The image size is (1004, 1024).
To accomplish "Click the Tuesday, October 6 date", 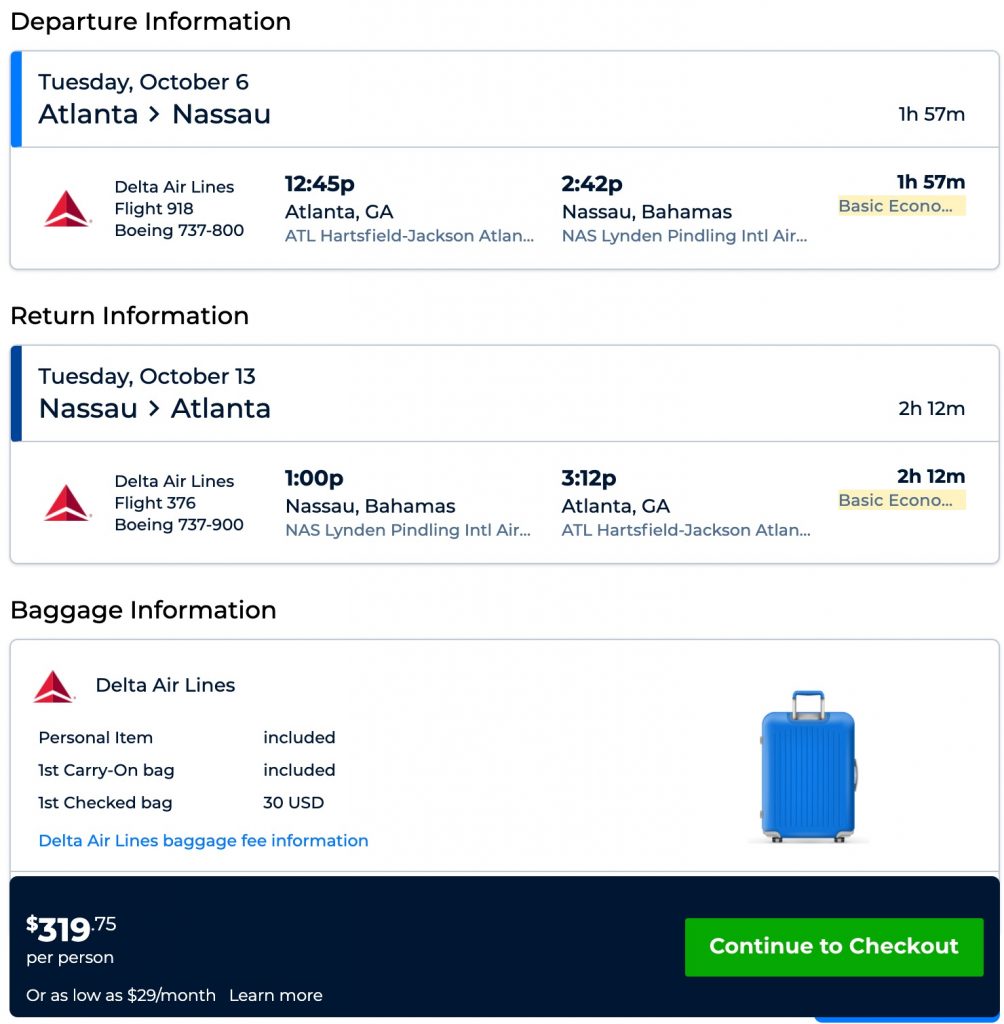I will pyautogui.click(x=143, y=82).
